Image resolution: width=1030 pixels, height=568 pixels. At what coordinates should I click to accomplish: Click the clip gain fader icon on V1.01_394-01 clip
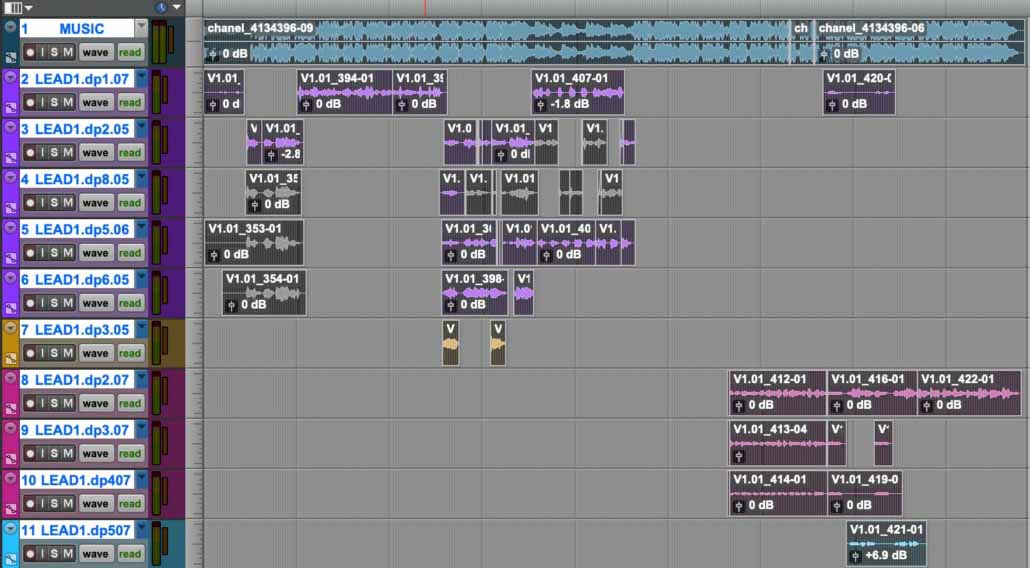[x=305, y=104]
